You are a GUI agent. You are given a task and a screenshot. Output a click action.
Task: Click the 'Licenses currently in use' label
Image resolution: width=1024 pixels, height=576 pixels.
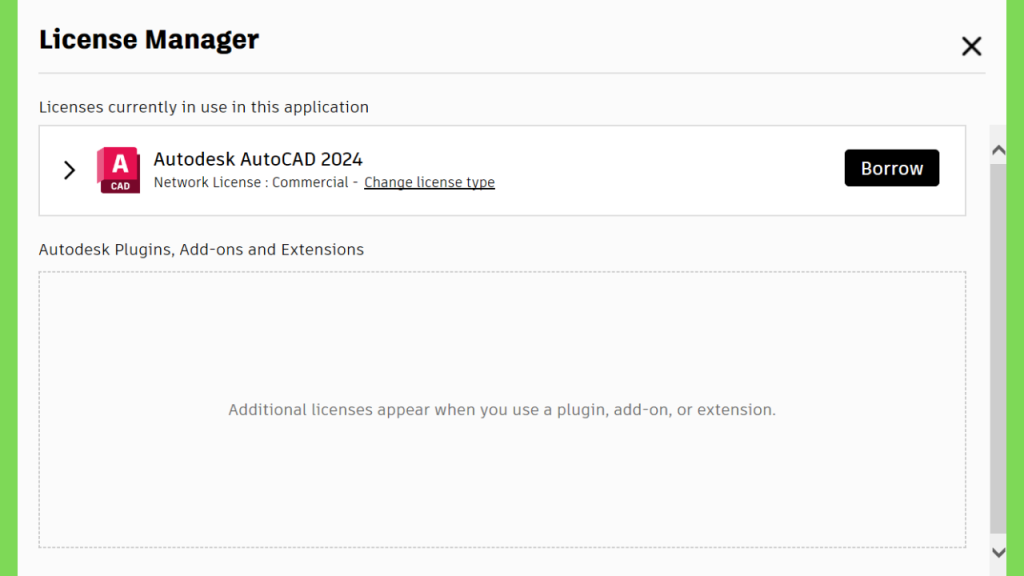click(x=204, y=107)
